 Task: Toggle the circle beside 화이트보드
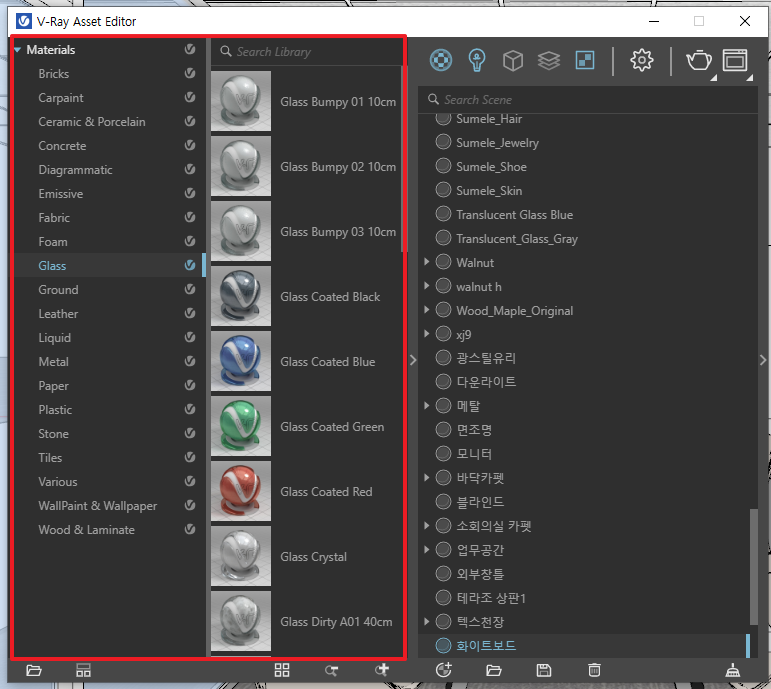click(x=443, y=645)
